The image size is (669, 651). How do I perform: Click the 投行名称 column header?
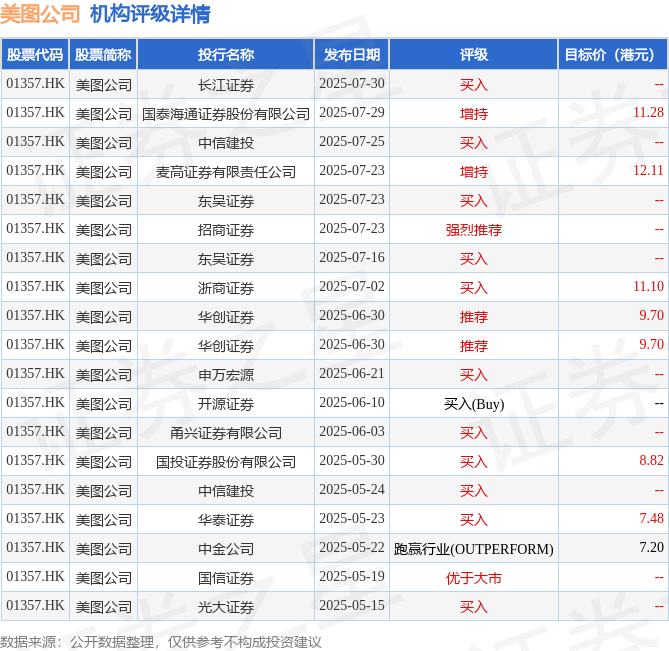pos(226,55)
